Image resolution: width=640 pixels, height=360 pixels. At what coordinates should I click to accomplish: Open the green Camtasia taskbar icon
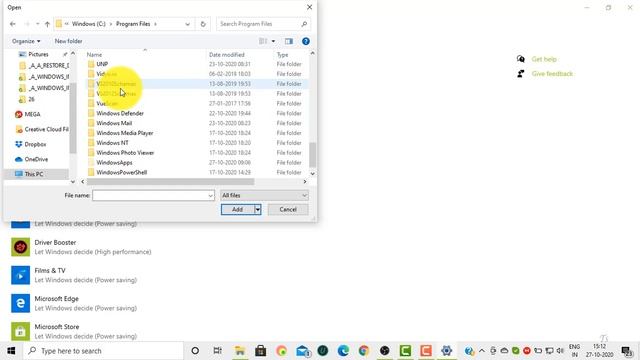coord(405,351)
